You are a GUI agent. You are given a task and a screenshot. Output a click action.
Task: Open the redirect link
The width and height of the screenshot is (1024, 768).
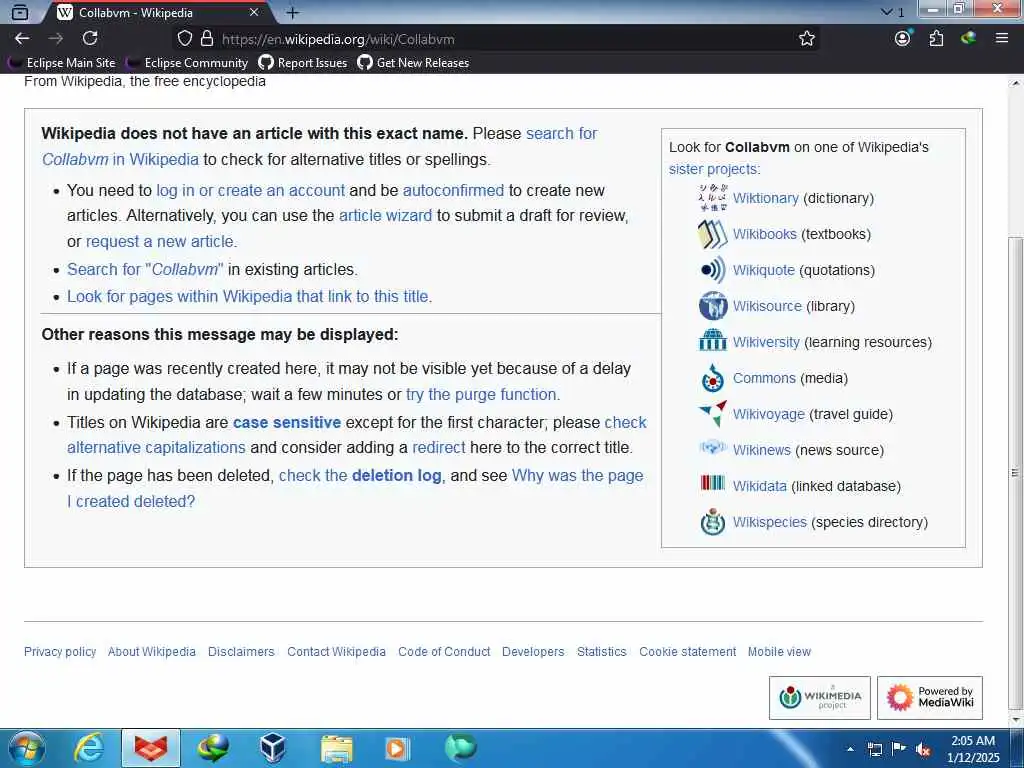coord(438,447)
